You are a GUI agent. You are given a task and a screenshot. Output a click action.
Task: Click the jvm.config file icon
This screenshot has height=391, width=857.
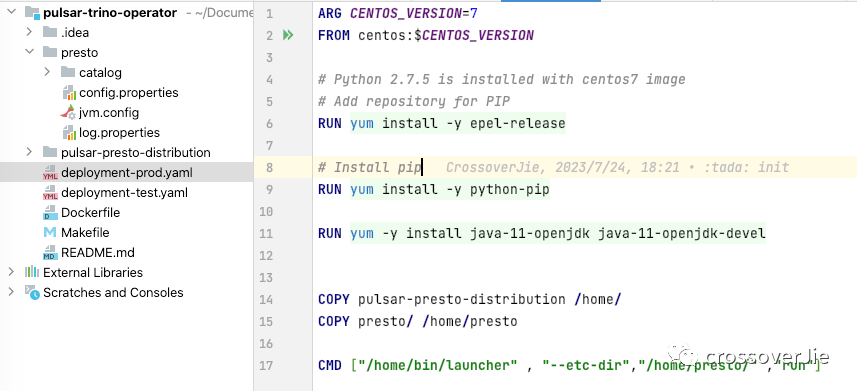pos(68,113)
